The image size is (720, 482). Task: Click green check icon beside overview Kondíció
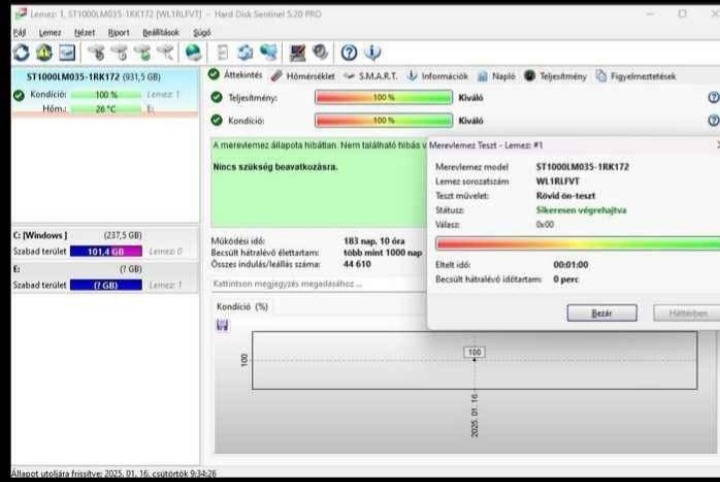point(216,120)
